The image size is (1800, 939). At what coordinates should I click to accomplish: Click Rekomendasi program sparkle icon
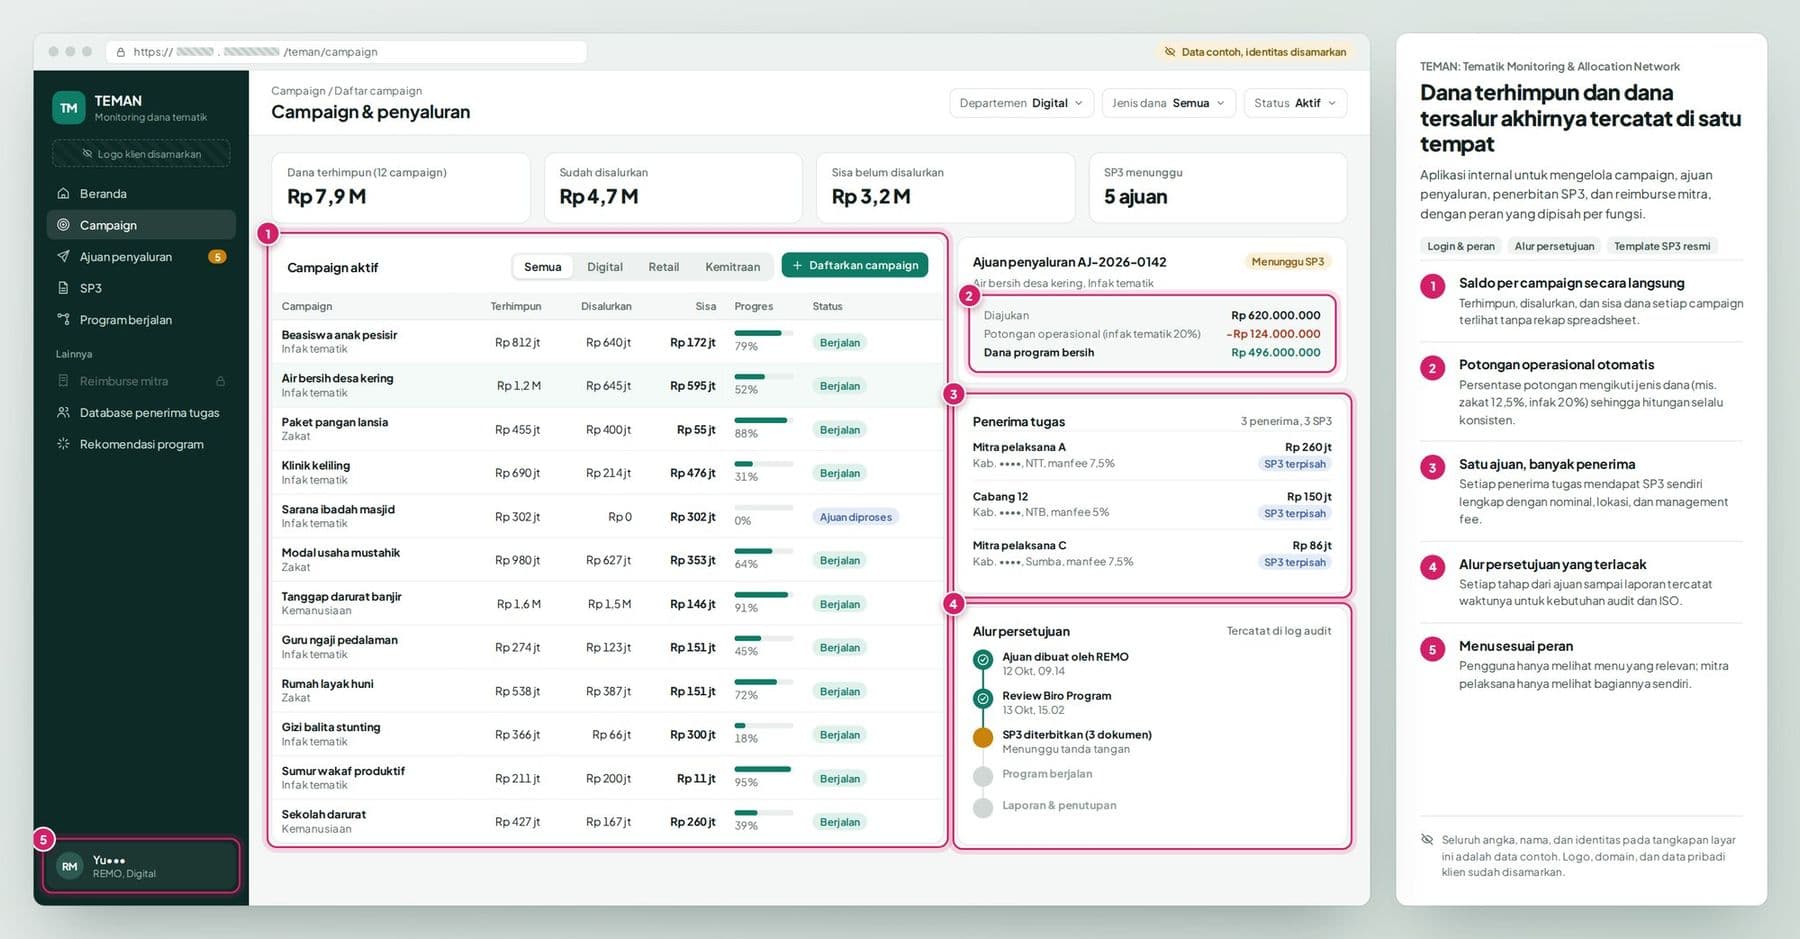pyautogui.click(x=63, y=444)
